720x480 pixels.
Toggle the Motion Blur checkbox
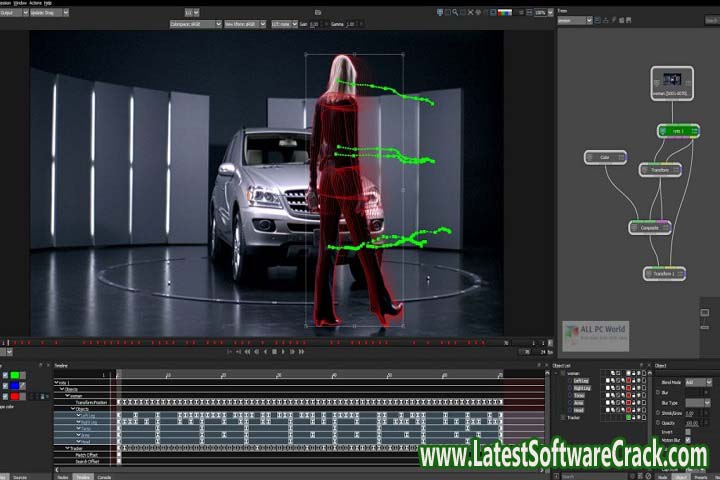pyautogui.click(x=688, y=440)
